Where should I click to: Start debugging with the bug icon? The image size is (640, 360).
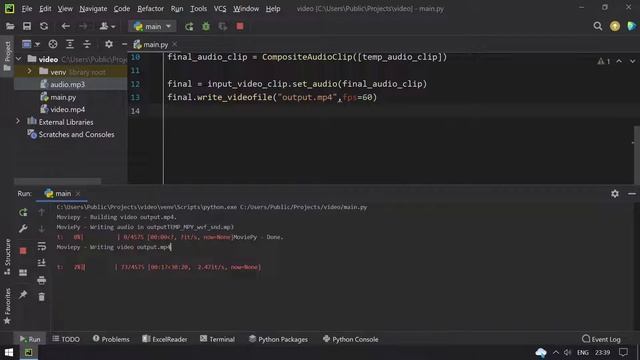[206, 27]
